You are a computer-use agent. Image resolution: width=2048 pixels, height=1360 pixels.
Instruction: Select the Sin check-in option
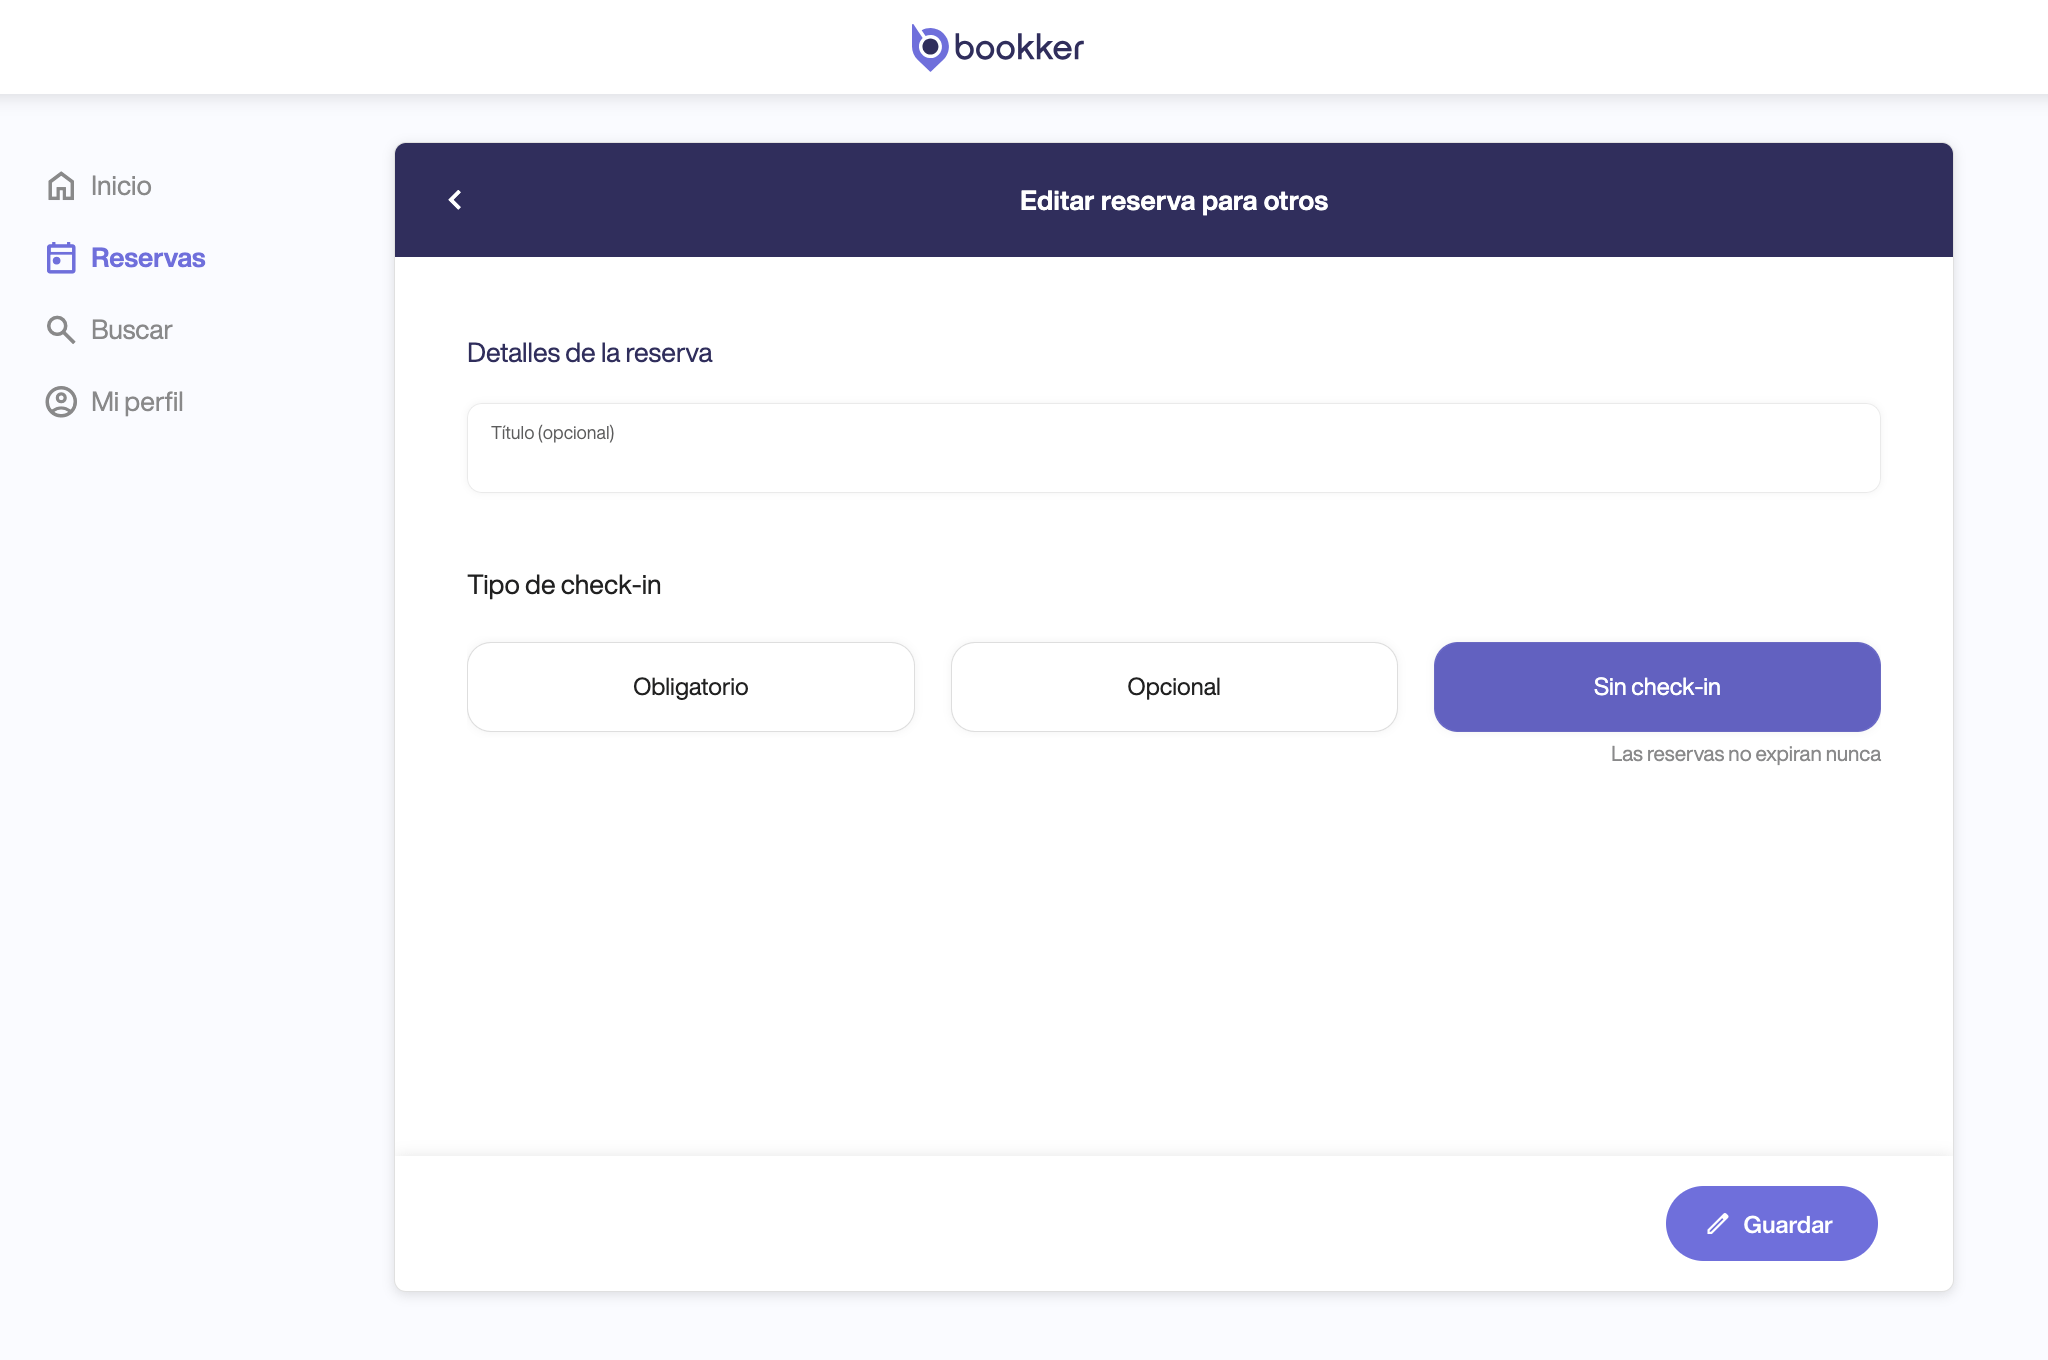(x=1656, y=687)
